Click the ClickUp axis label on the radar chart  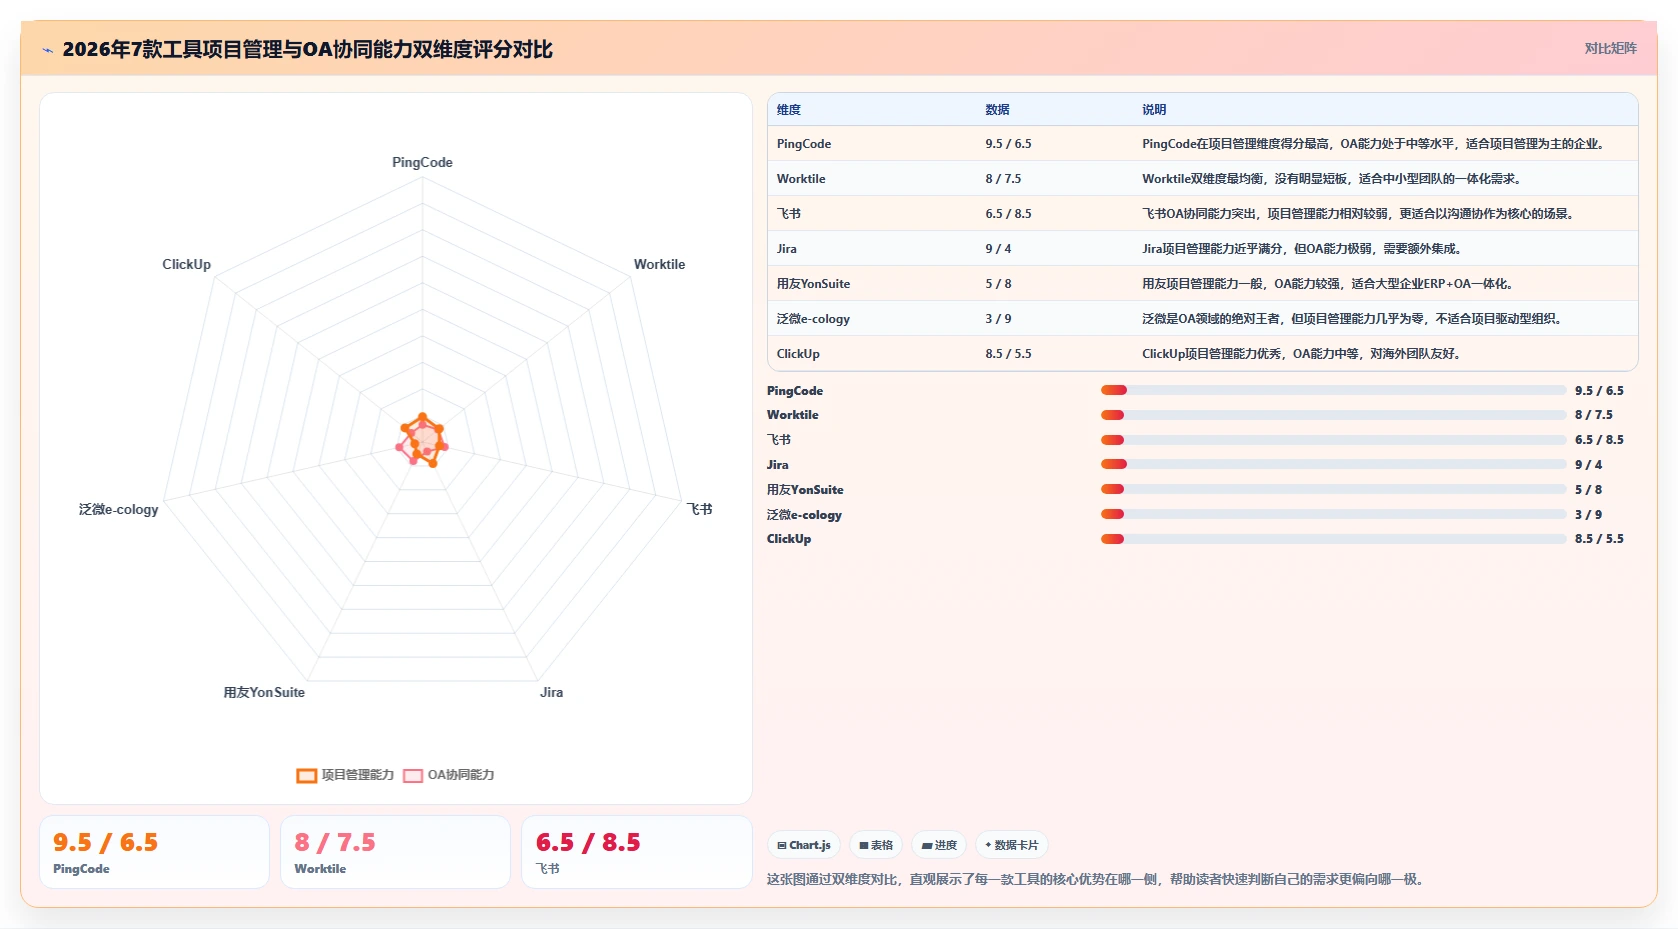coord(186,264)
